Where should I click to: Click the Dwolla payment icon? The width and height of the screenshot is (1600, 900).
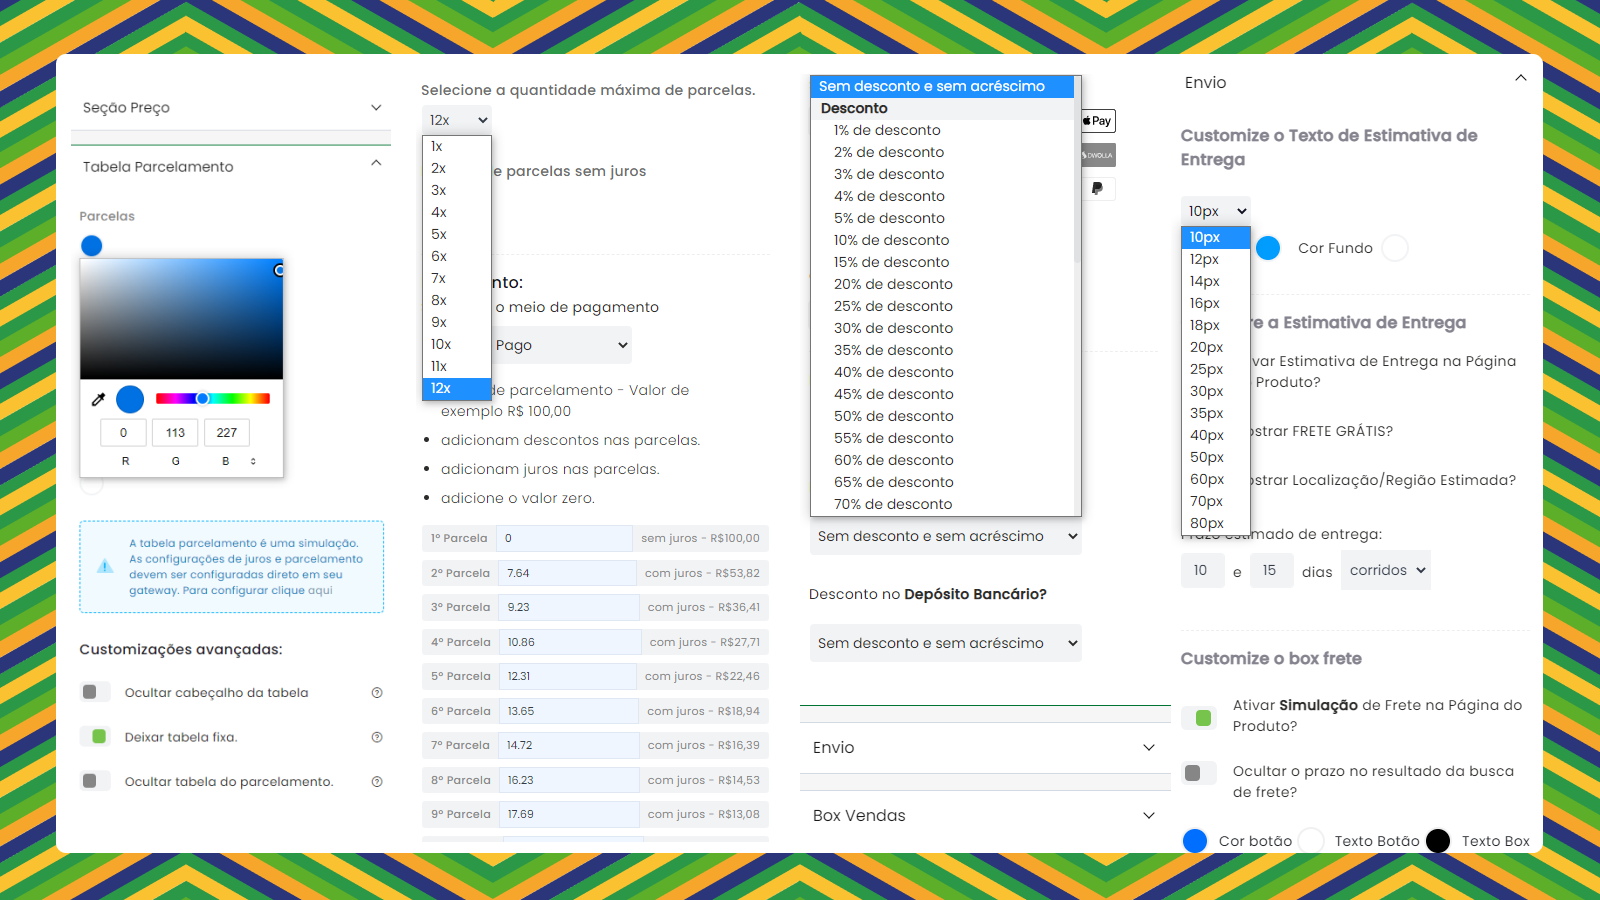[x=1098, y=154]
